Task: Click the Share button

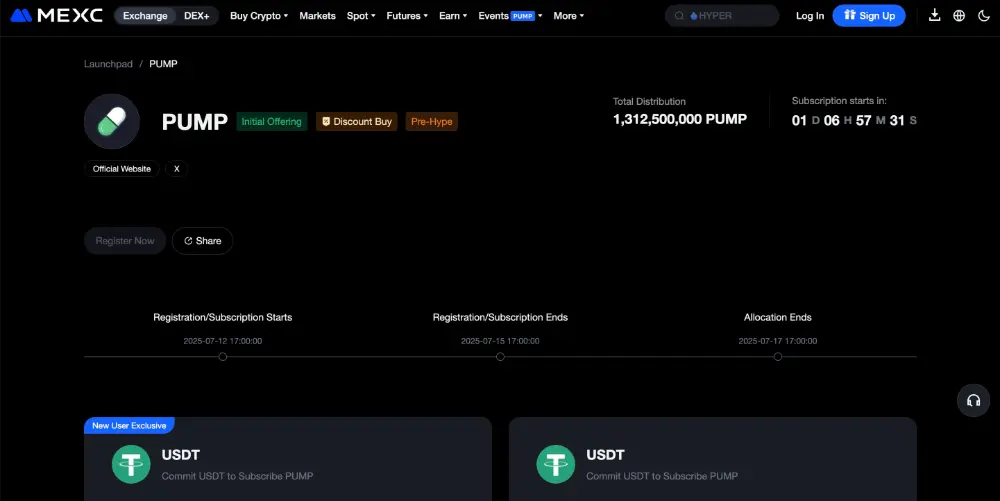Action: point(202,241)
